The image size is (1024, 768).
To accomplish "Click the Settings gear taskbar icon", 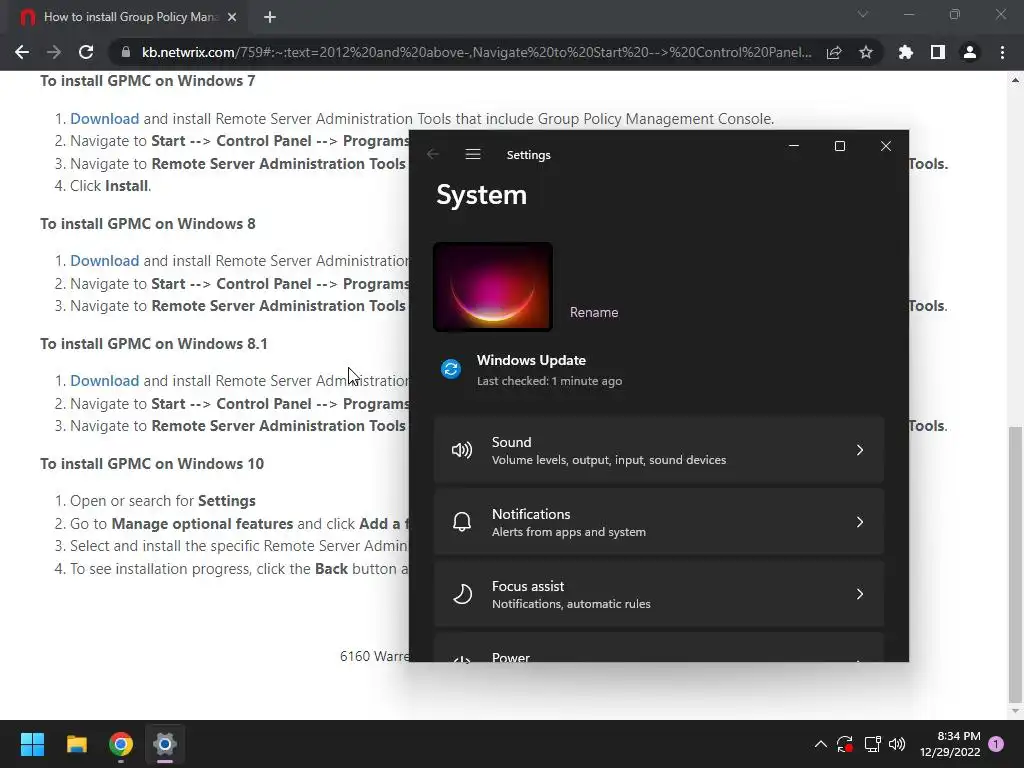I will 165,744.
